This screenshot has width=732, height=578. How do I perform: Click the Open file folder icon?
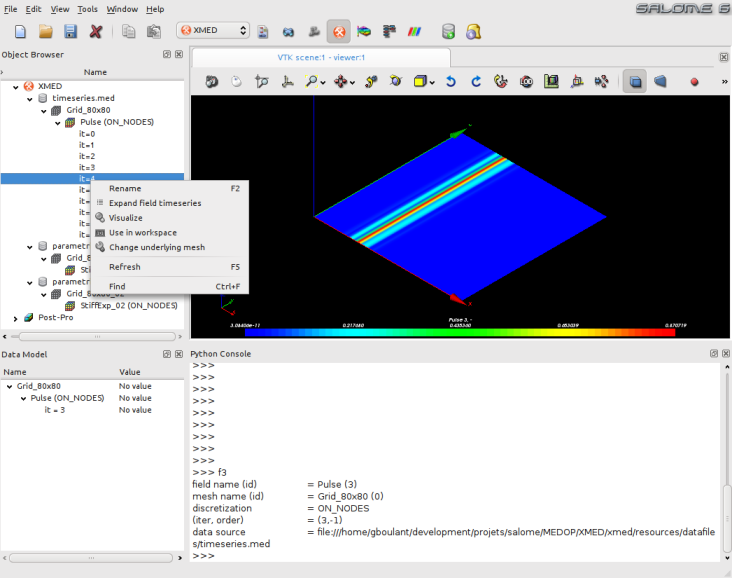45,31
